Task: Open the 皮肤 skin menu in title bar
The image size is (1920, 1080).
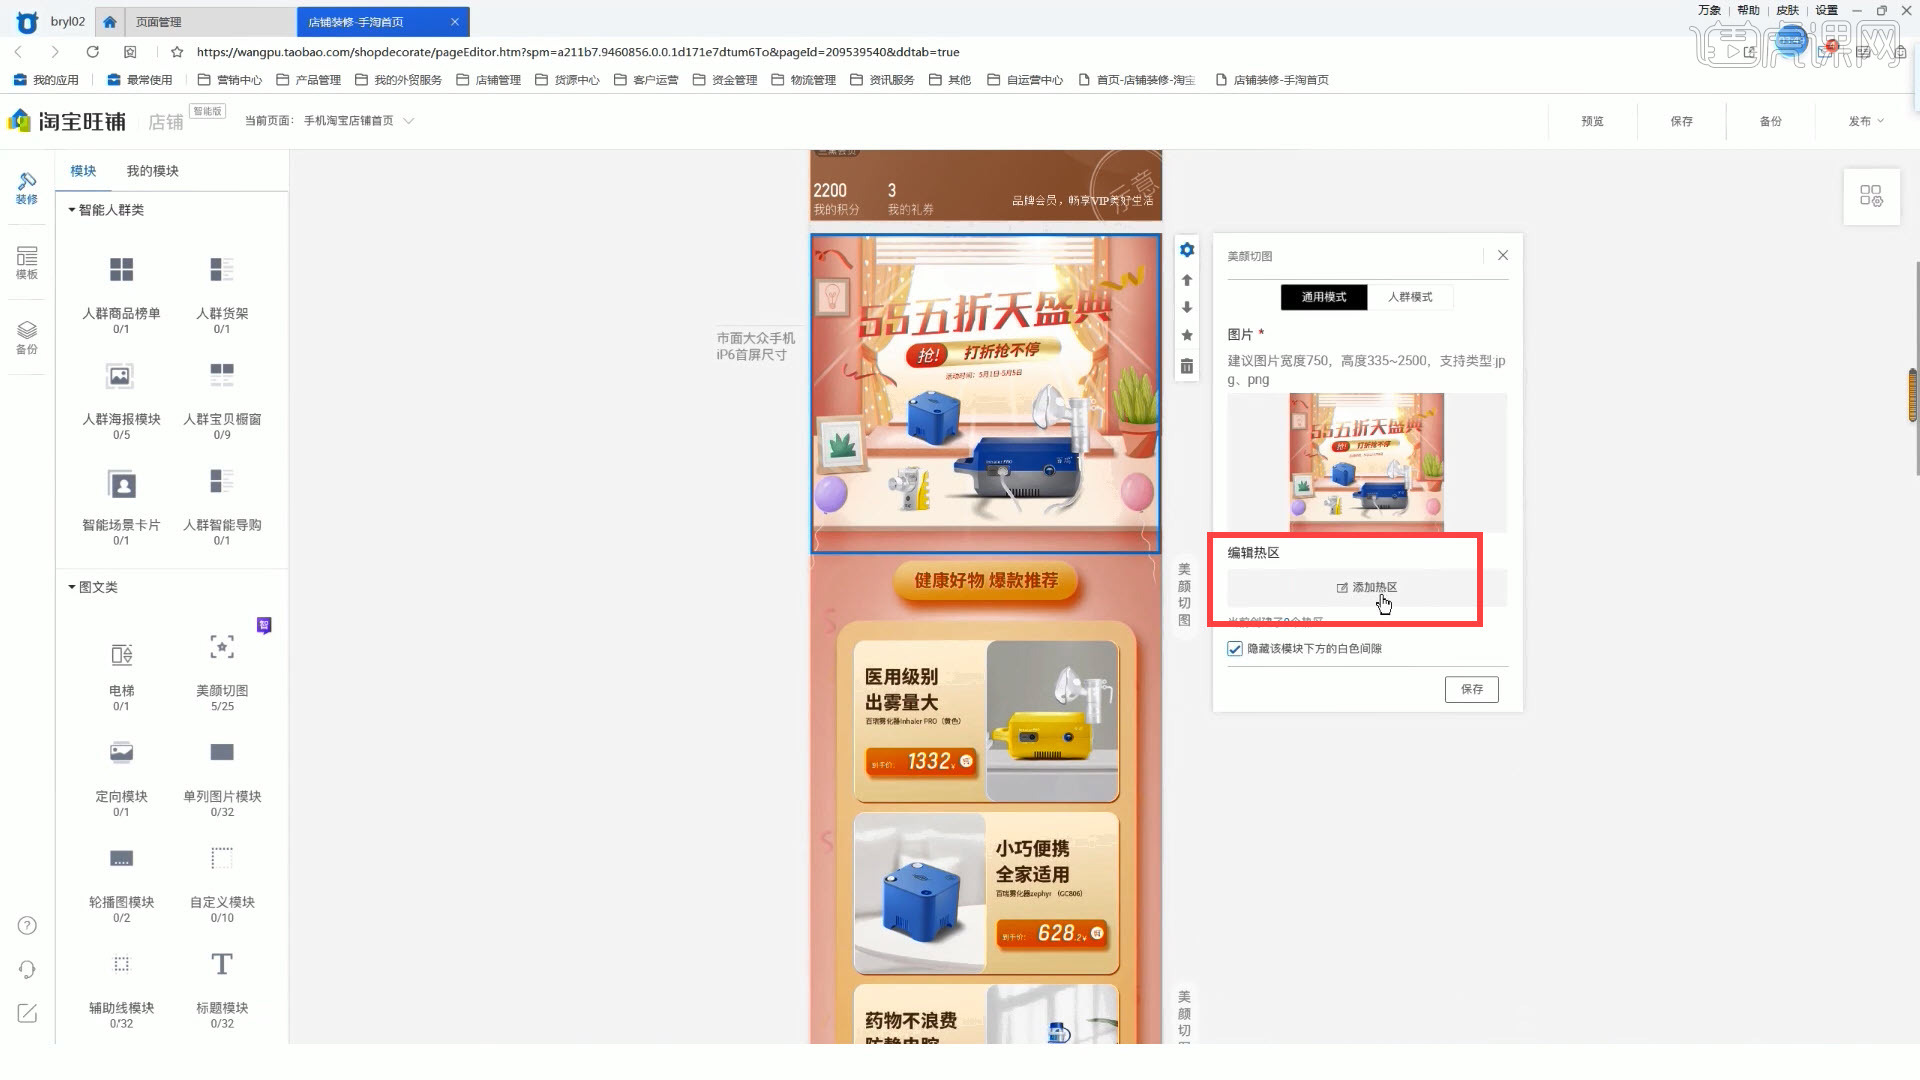Action: coord(1788,10)
